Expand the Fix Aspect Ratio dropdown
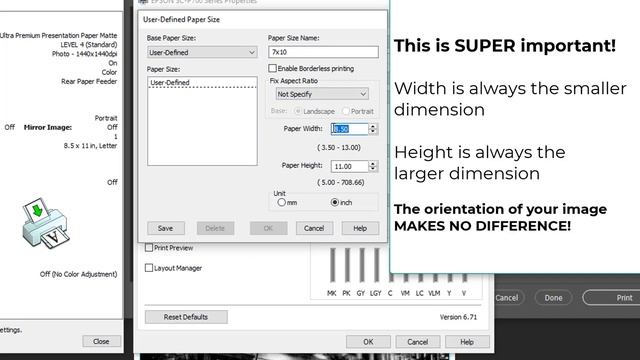Screen dimensions: 640x360 322,94
